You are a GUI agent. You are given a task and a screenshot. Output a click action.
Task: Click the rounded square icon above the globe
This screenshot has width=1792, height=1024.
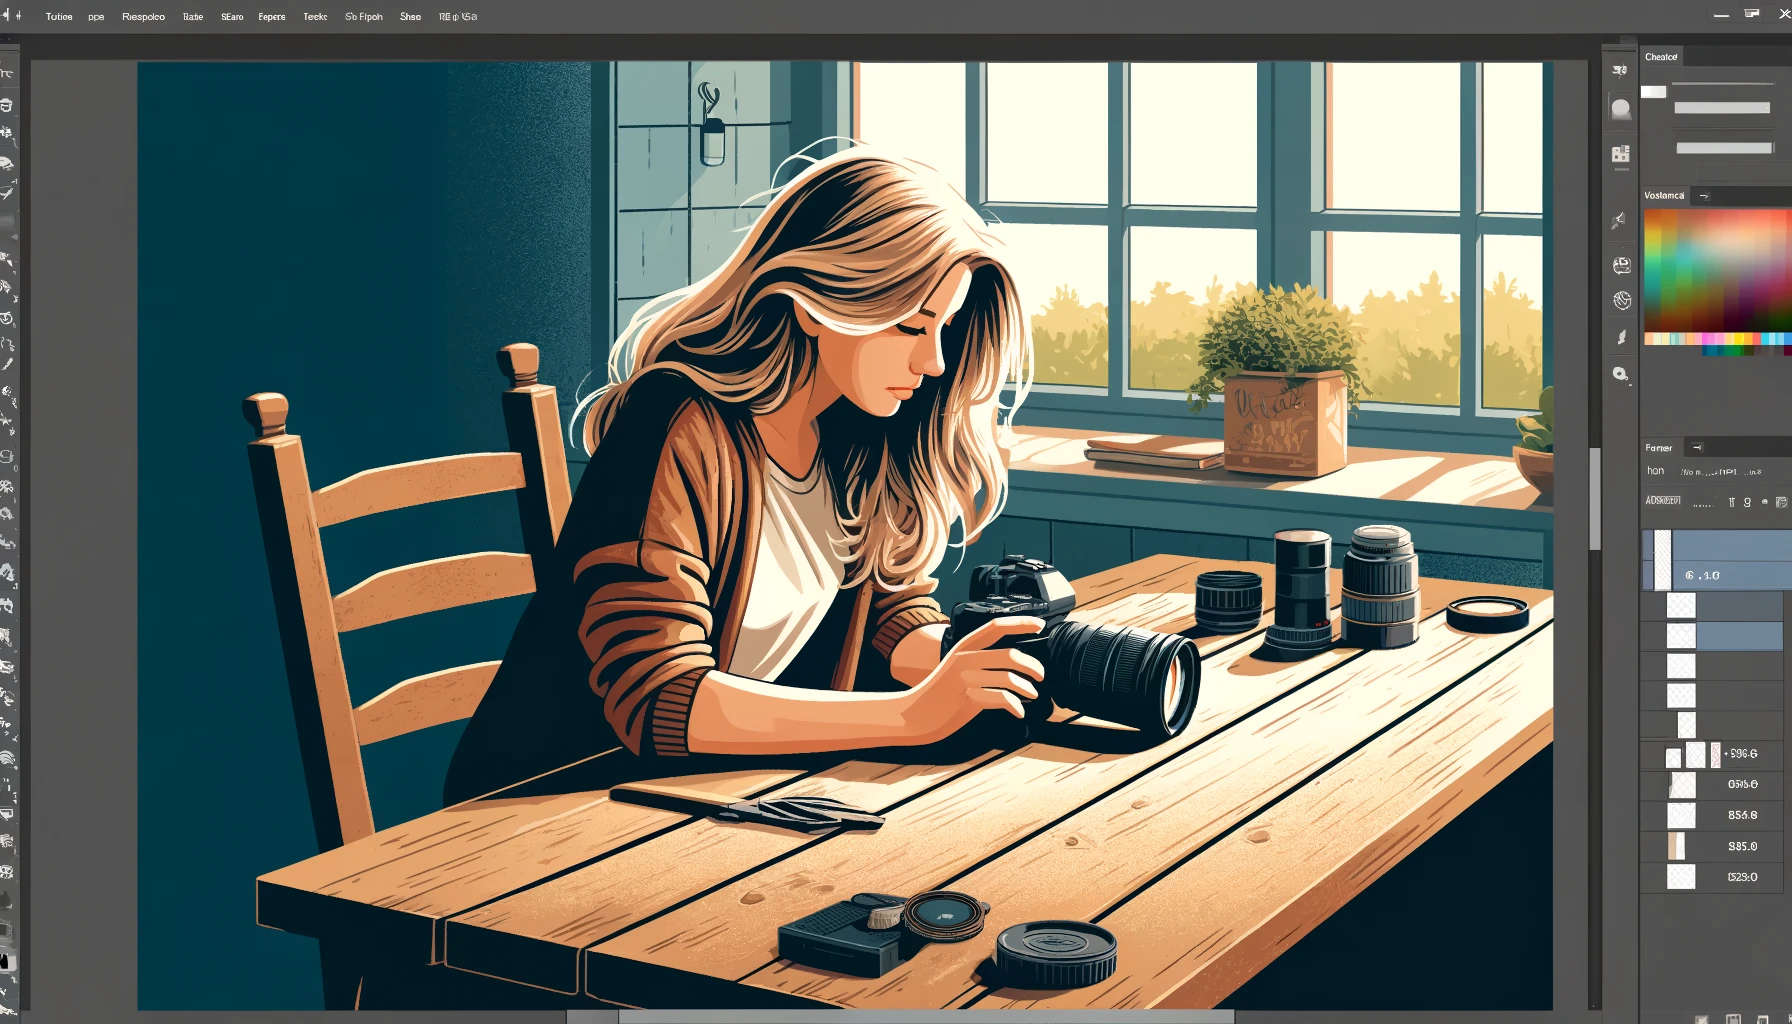point(1622,265)
